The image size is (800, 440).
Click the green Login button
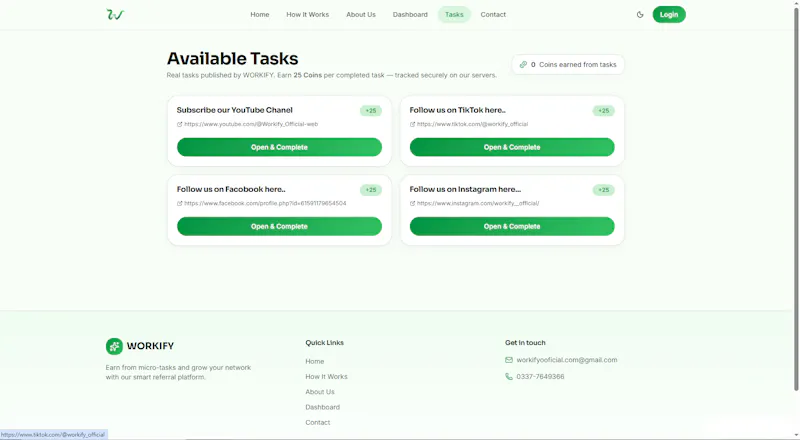[669, 14]
